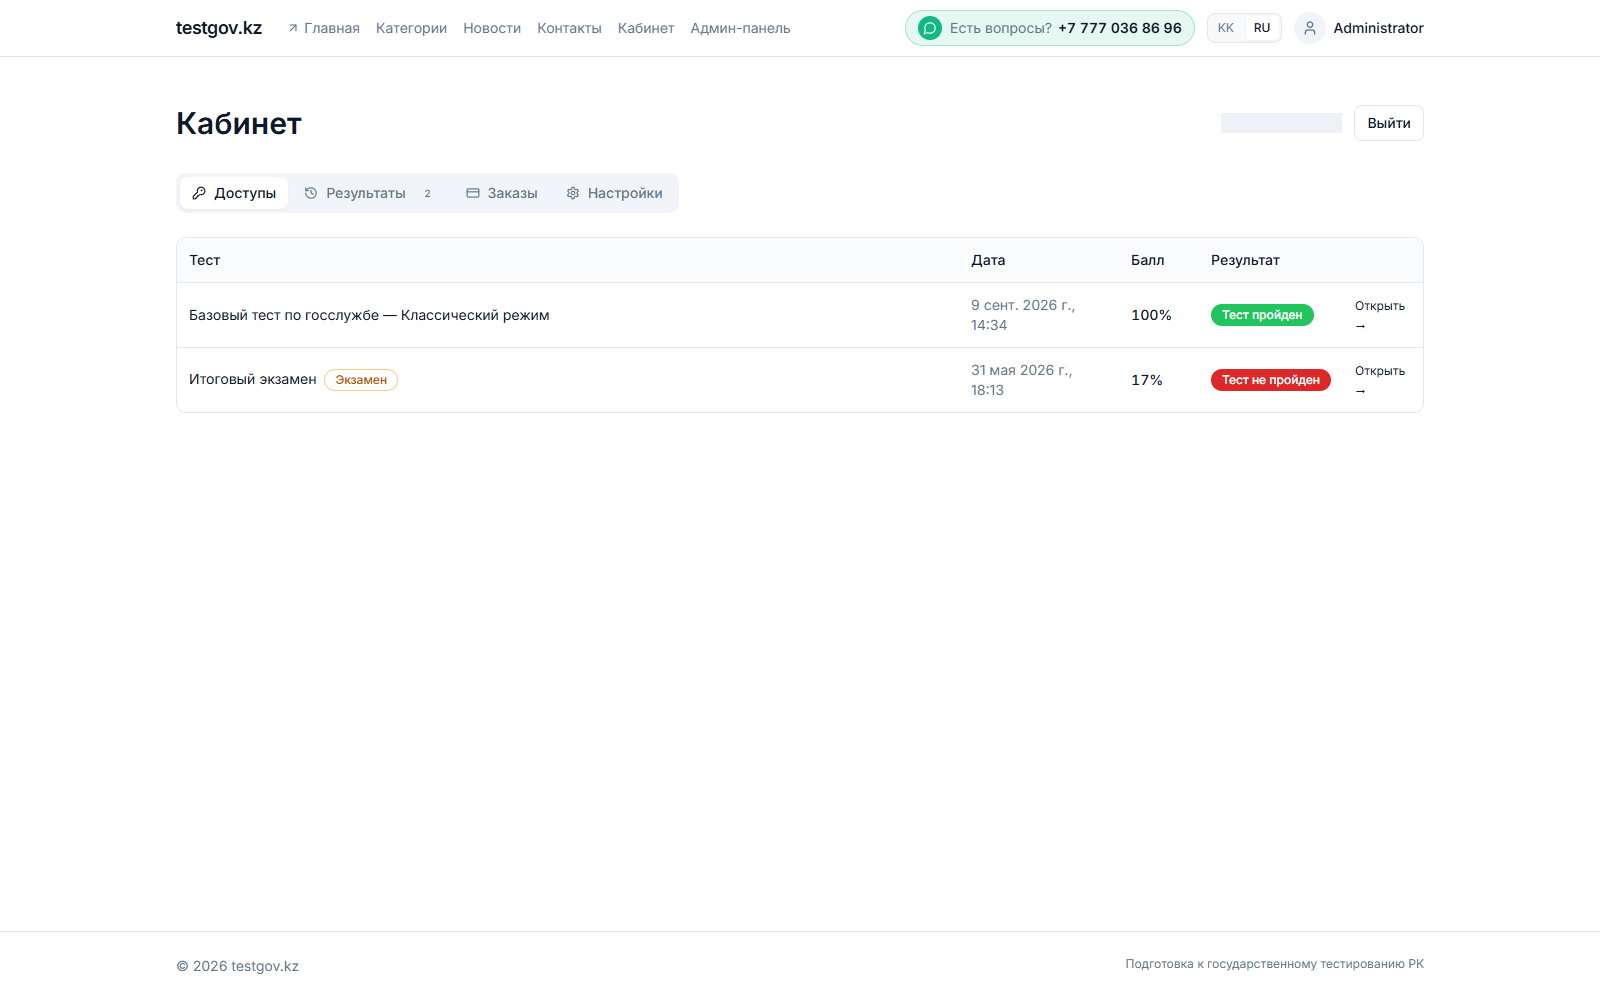Click the card icon on Заказы tab
This screenshot has width=1600, height=1000.
(x=473, y=193)
